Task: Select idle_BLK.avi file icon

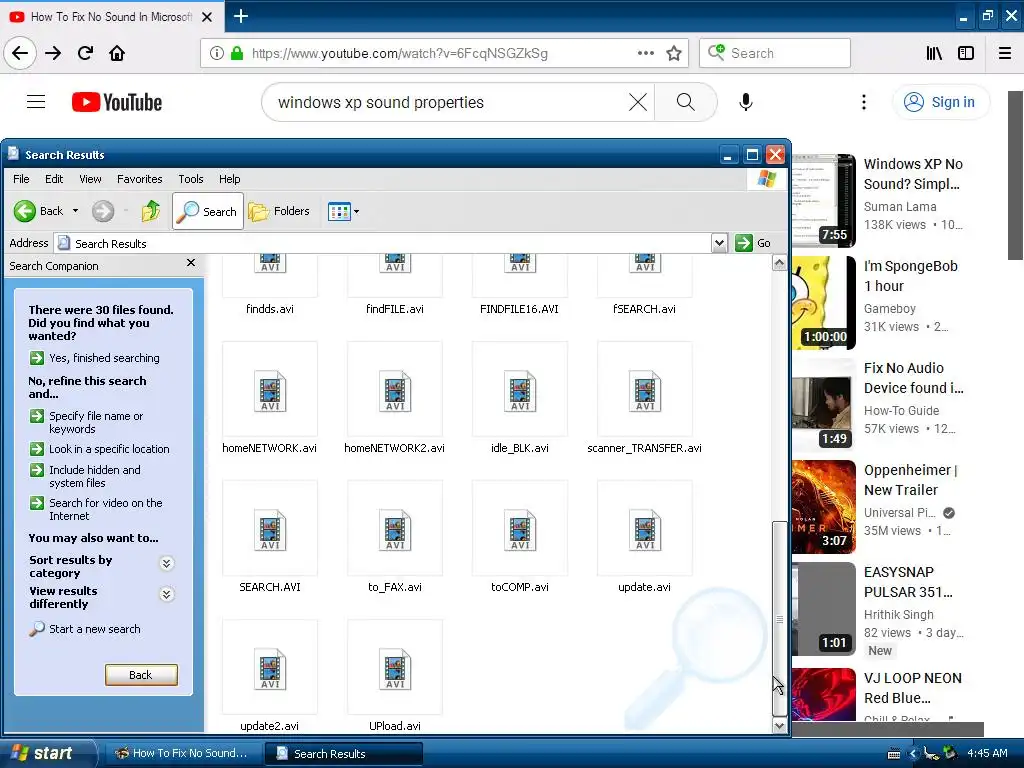Action: click(520, 392)
